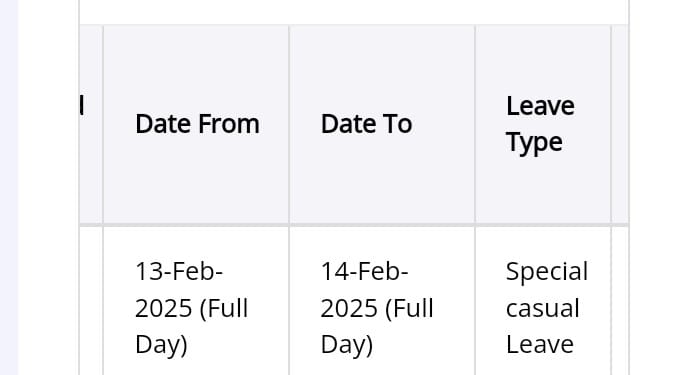Click "Day)" text under Date To
The width and height of the screenshot is (678, 375).
point(347,345)
